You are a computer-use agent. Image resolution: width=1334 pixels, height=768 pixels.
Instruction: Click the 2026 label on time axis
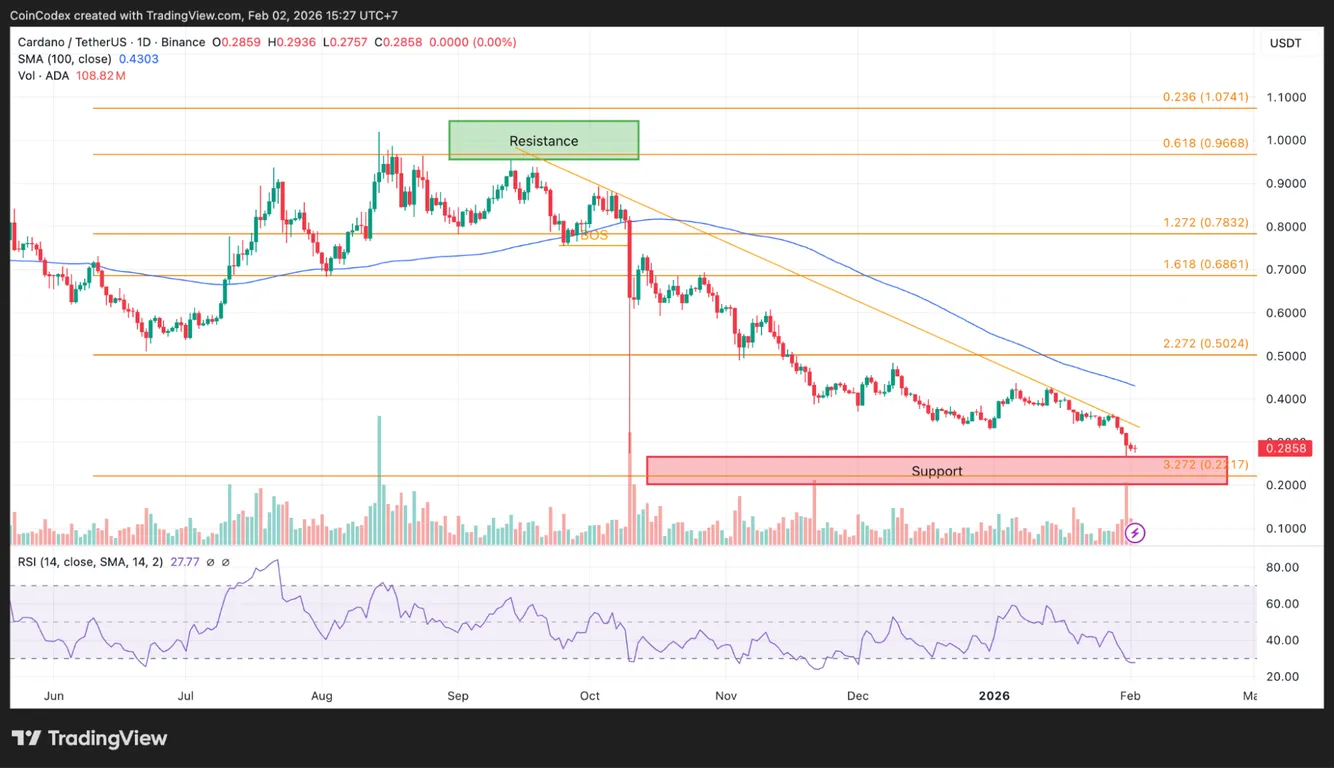tap(993, 695)
